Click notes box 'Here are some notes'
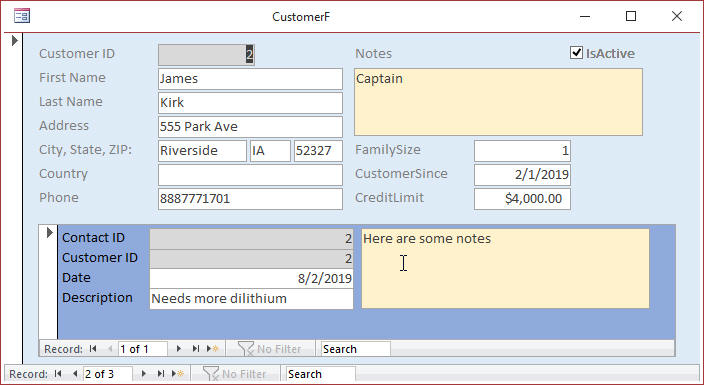 [x=506, y=269]
